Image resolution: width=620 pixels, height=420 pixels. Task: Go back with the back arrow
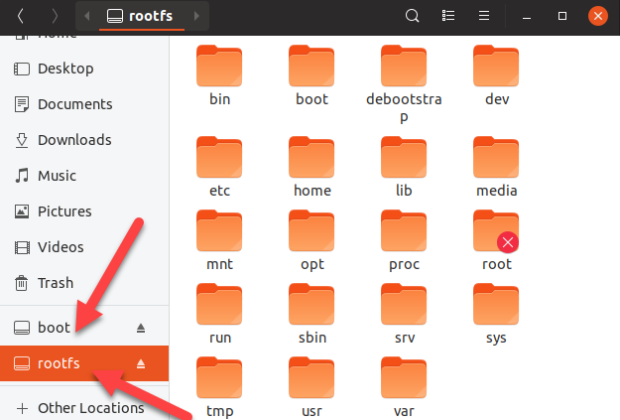tap(21, 16)
